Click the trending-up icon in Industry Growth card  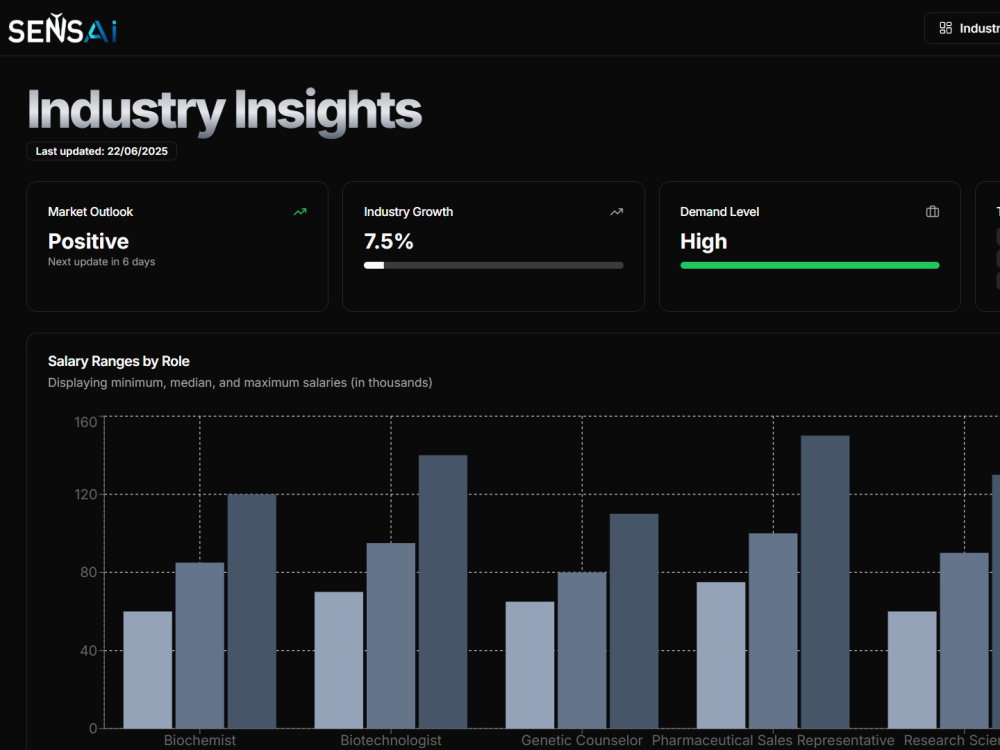point(616,212)
